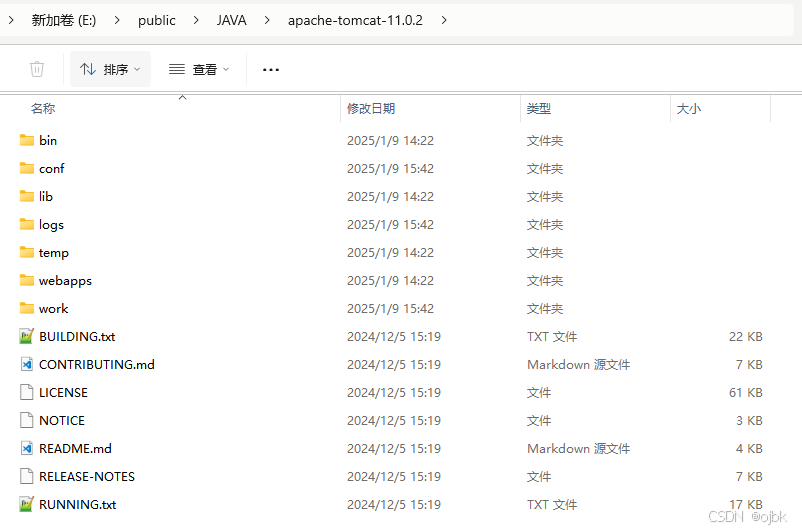Click the 22 KB size of BUILDING.txt
The image size is (802, 532).
[746, 337]
